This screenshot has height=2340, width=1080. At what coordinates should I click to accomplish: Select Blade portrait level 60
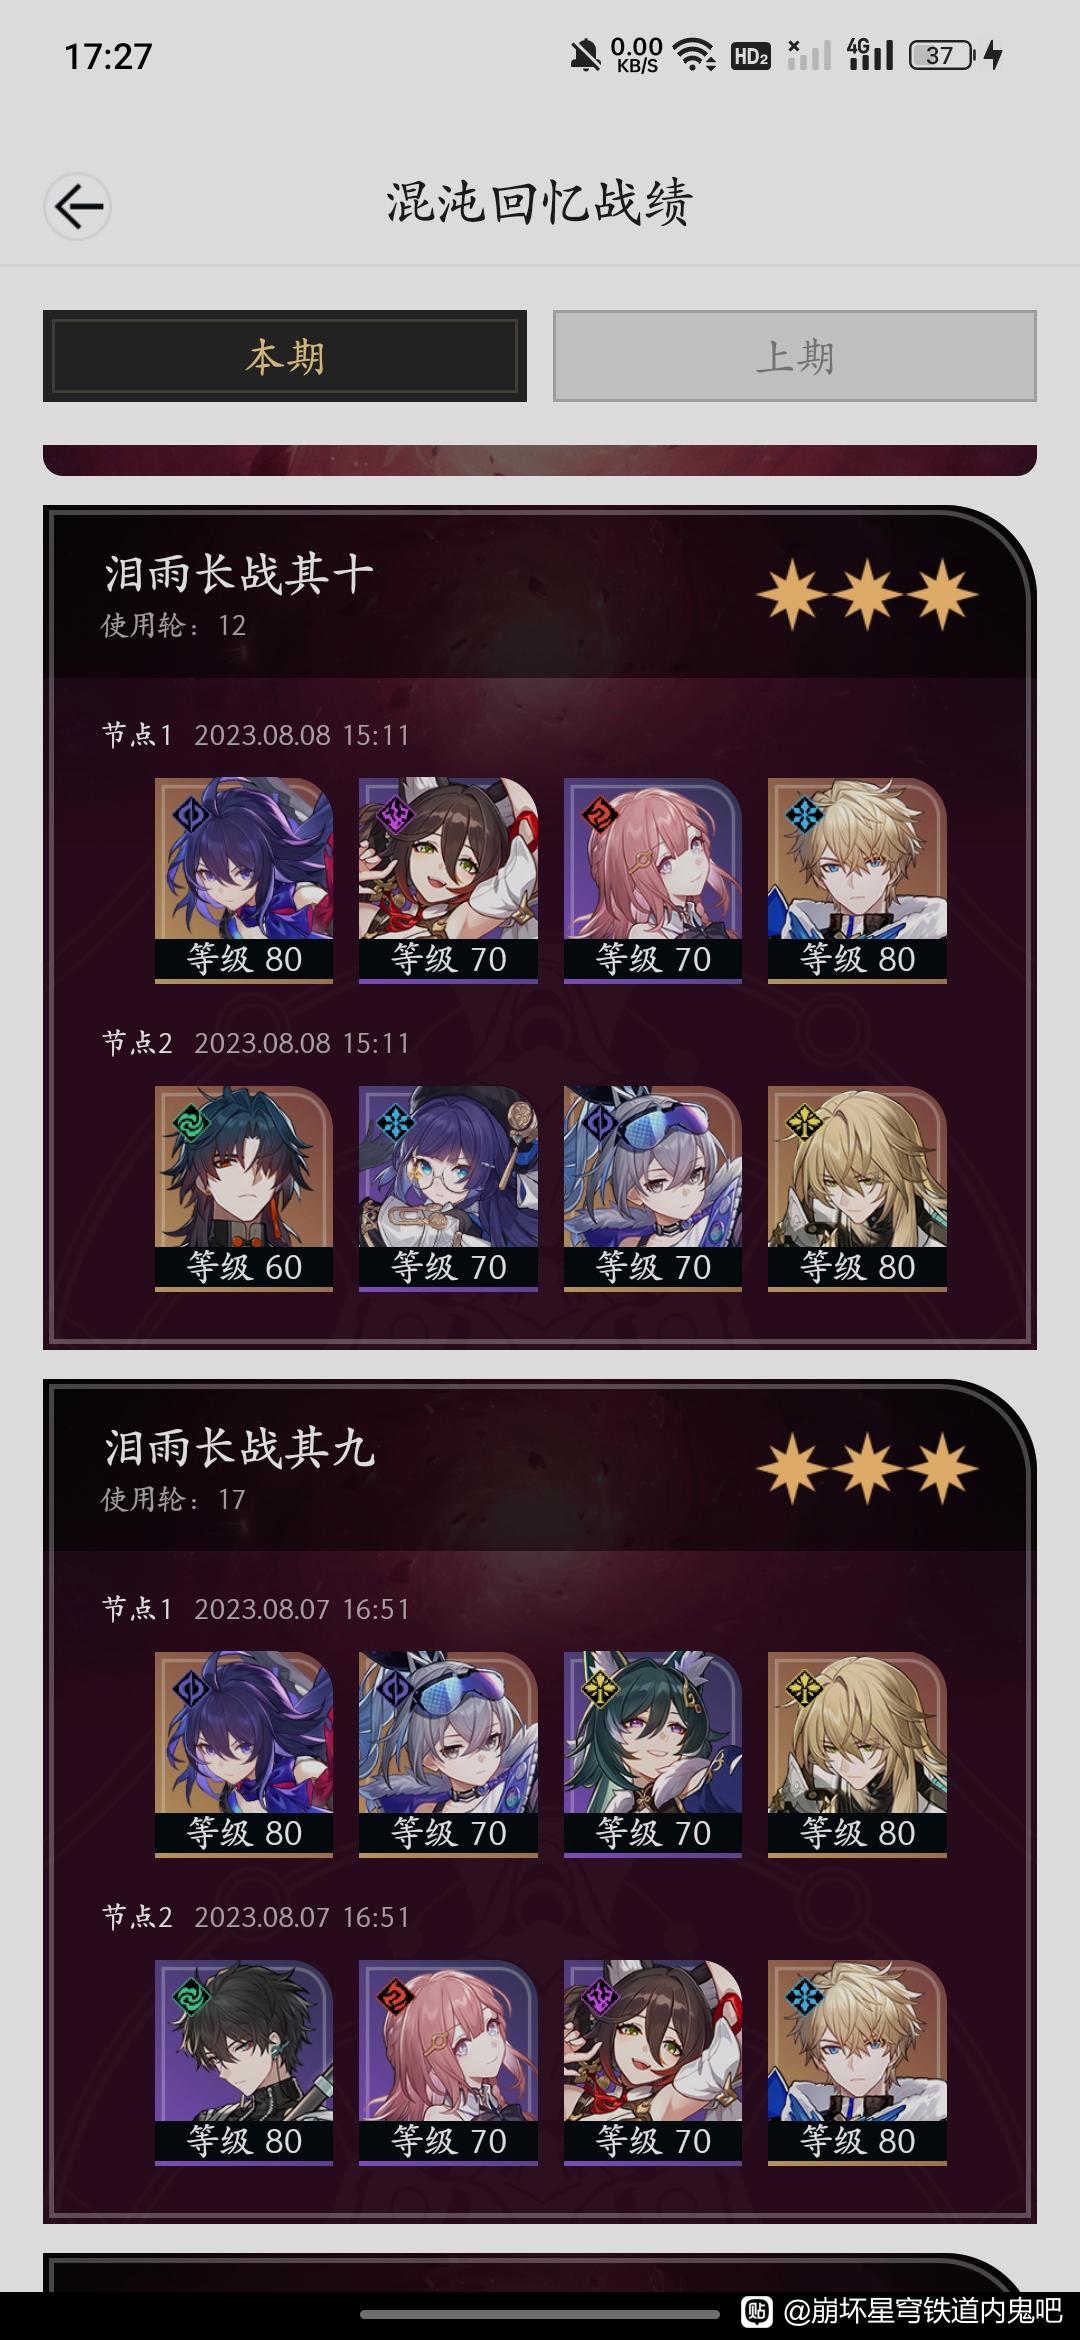point(244,1189)
